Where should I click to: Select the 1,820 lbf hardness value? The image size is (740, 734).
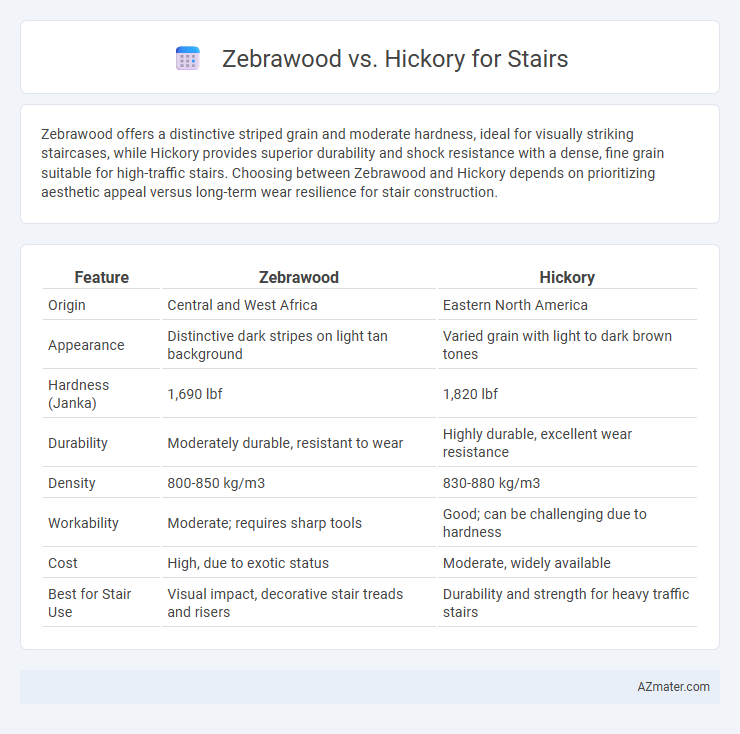click(x=470, y=394)
